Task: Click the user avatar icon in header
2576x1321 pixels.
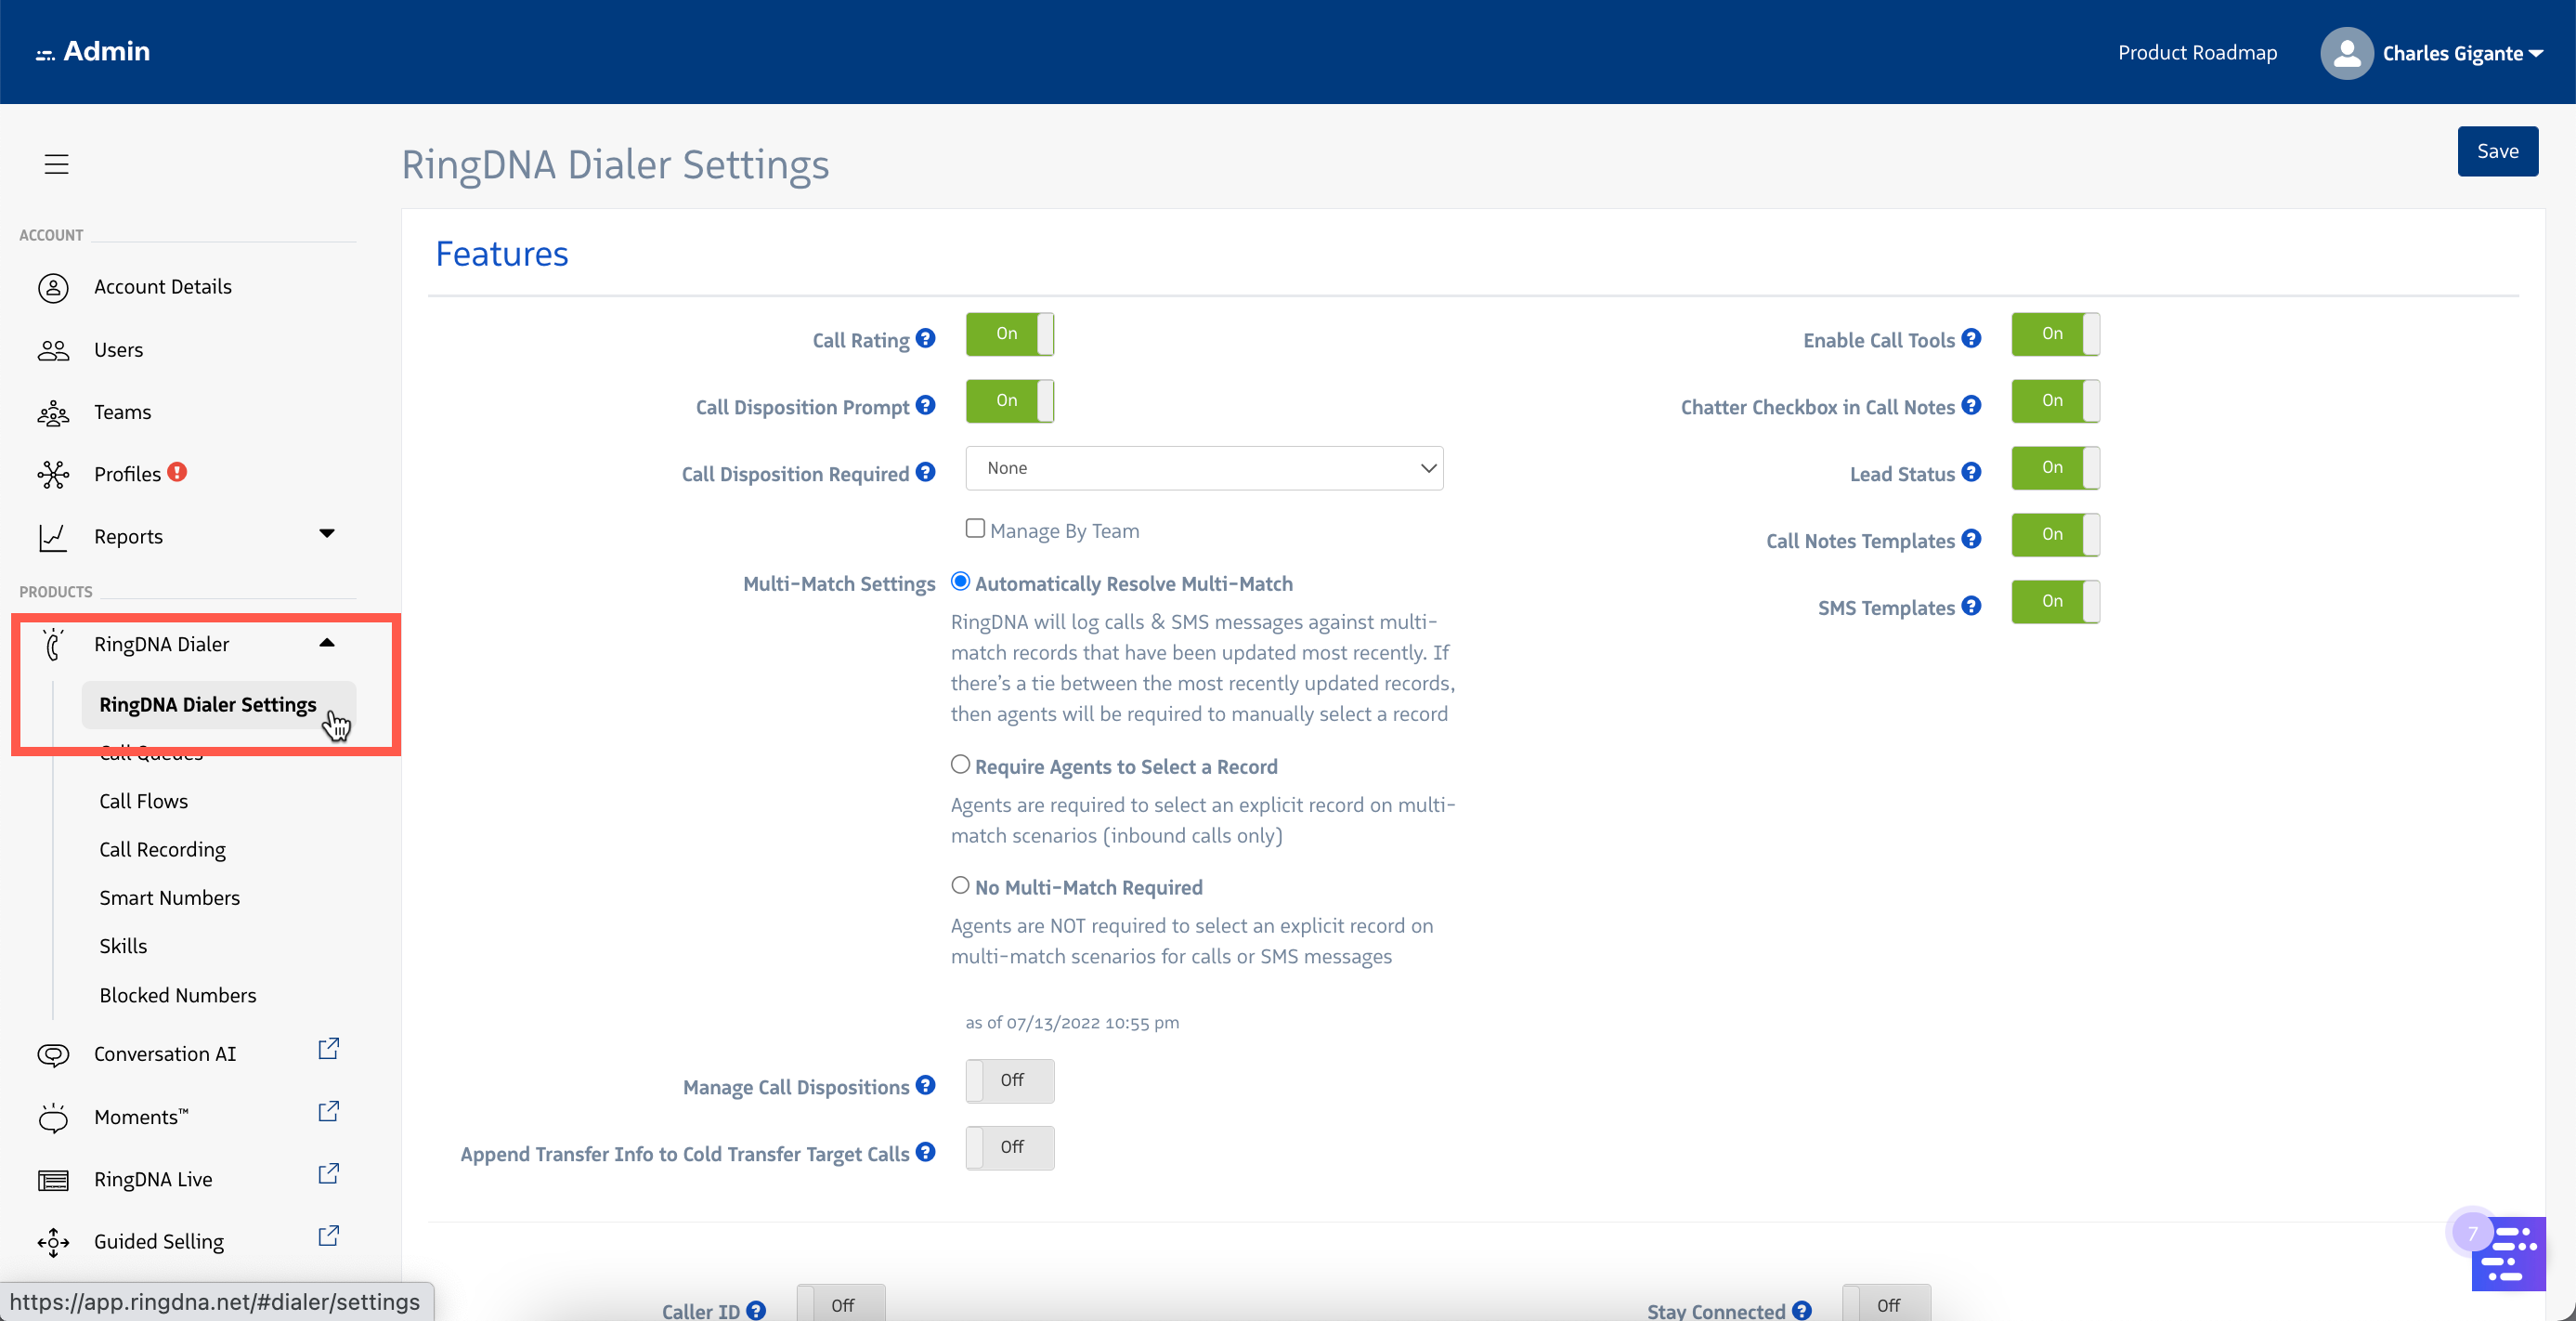Action: (2346, 53)
